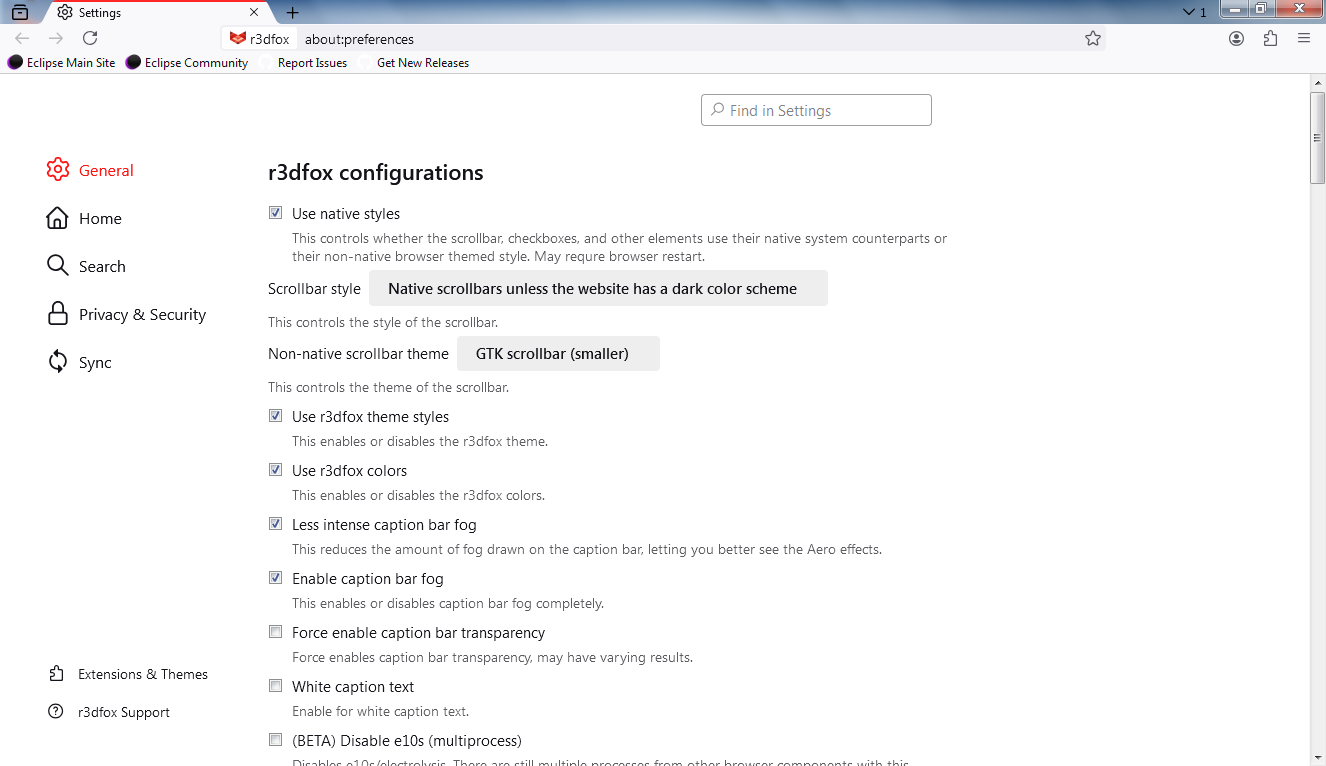The width and height of the screenshot is (1326, 766).
Task: Close the Settings tab
Action: (254, 13)
